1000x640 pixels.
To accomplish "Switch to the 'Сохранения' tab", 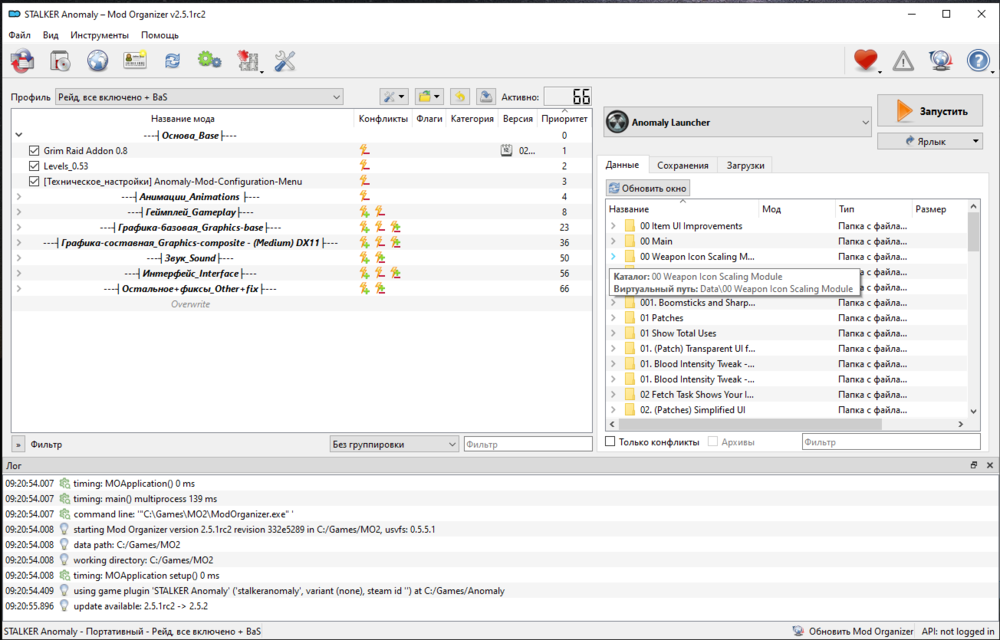I will tap(683, 165).
